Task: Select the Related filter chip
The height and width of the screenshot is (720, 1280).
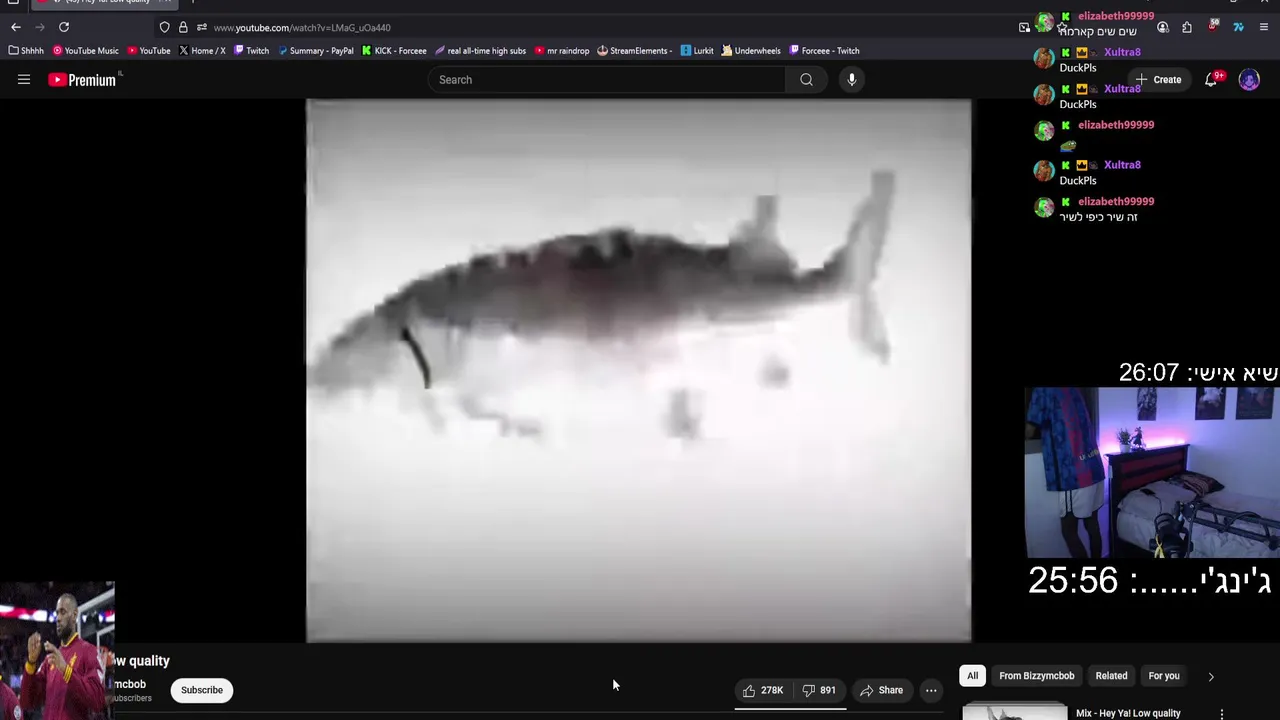Action: 1111,676
